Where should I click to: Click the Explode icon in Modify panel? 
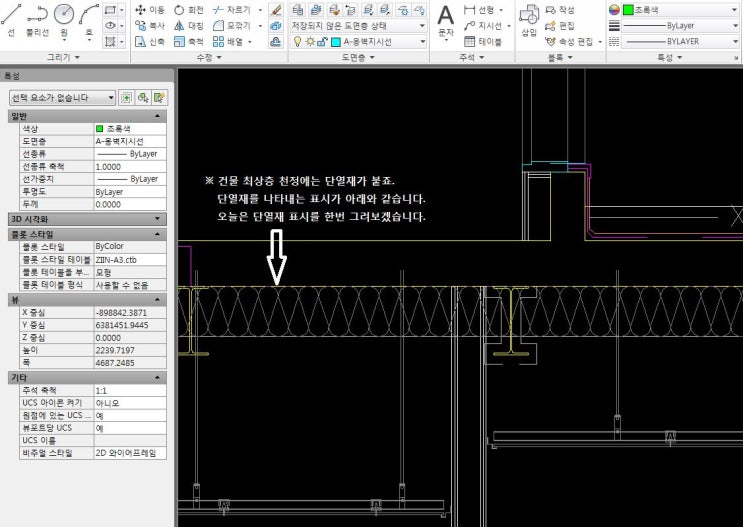coord(276,26)
